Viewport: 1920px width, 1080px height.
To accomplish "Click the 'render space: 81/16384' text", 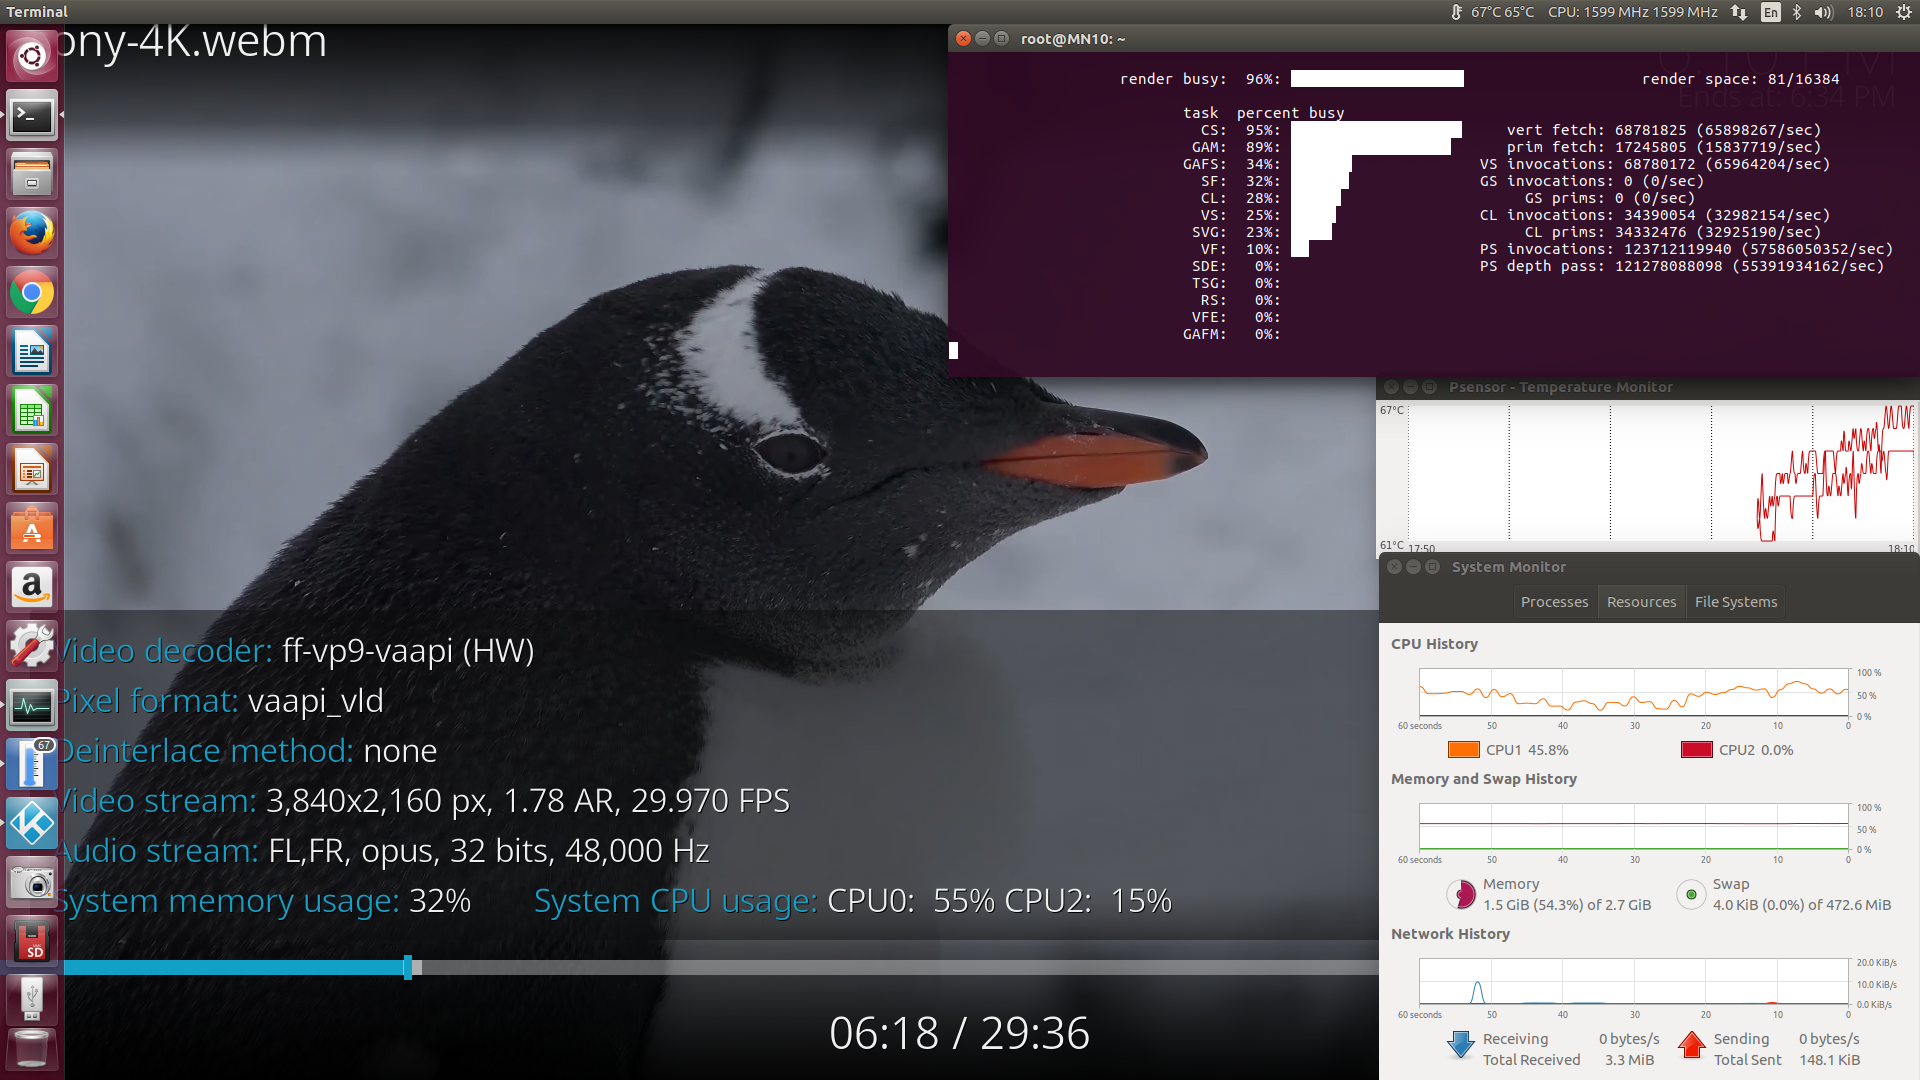I will pos(1740,79).
